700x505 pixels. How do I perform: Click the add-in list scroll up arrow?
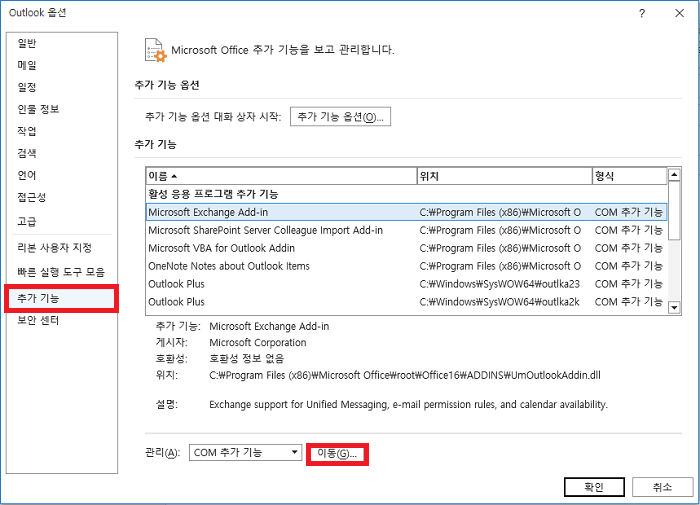point(674,175)
